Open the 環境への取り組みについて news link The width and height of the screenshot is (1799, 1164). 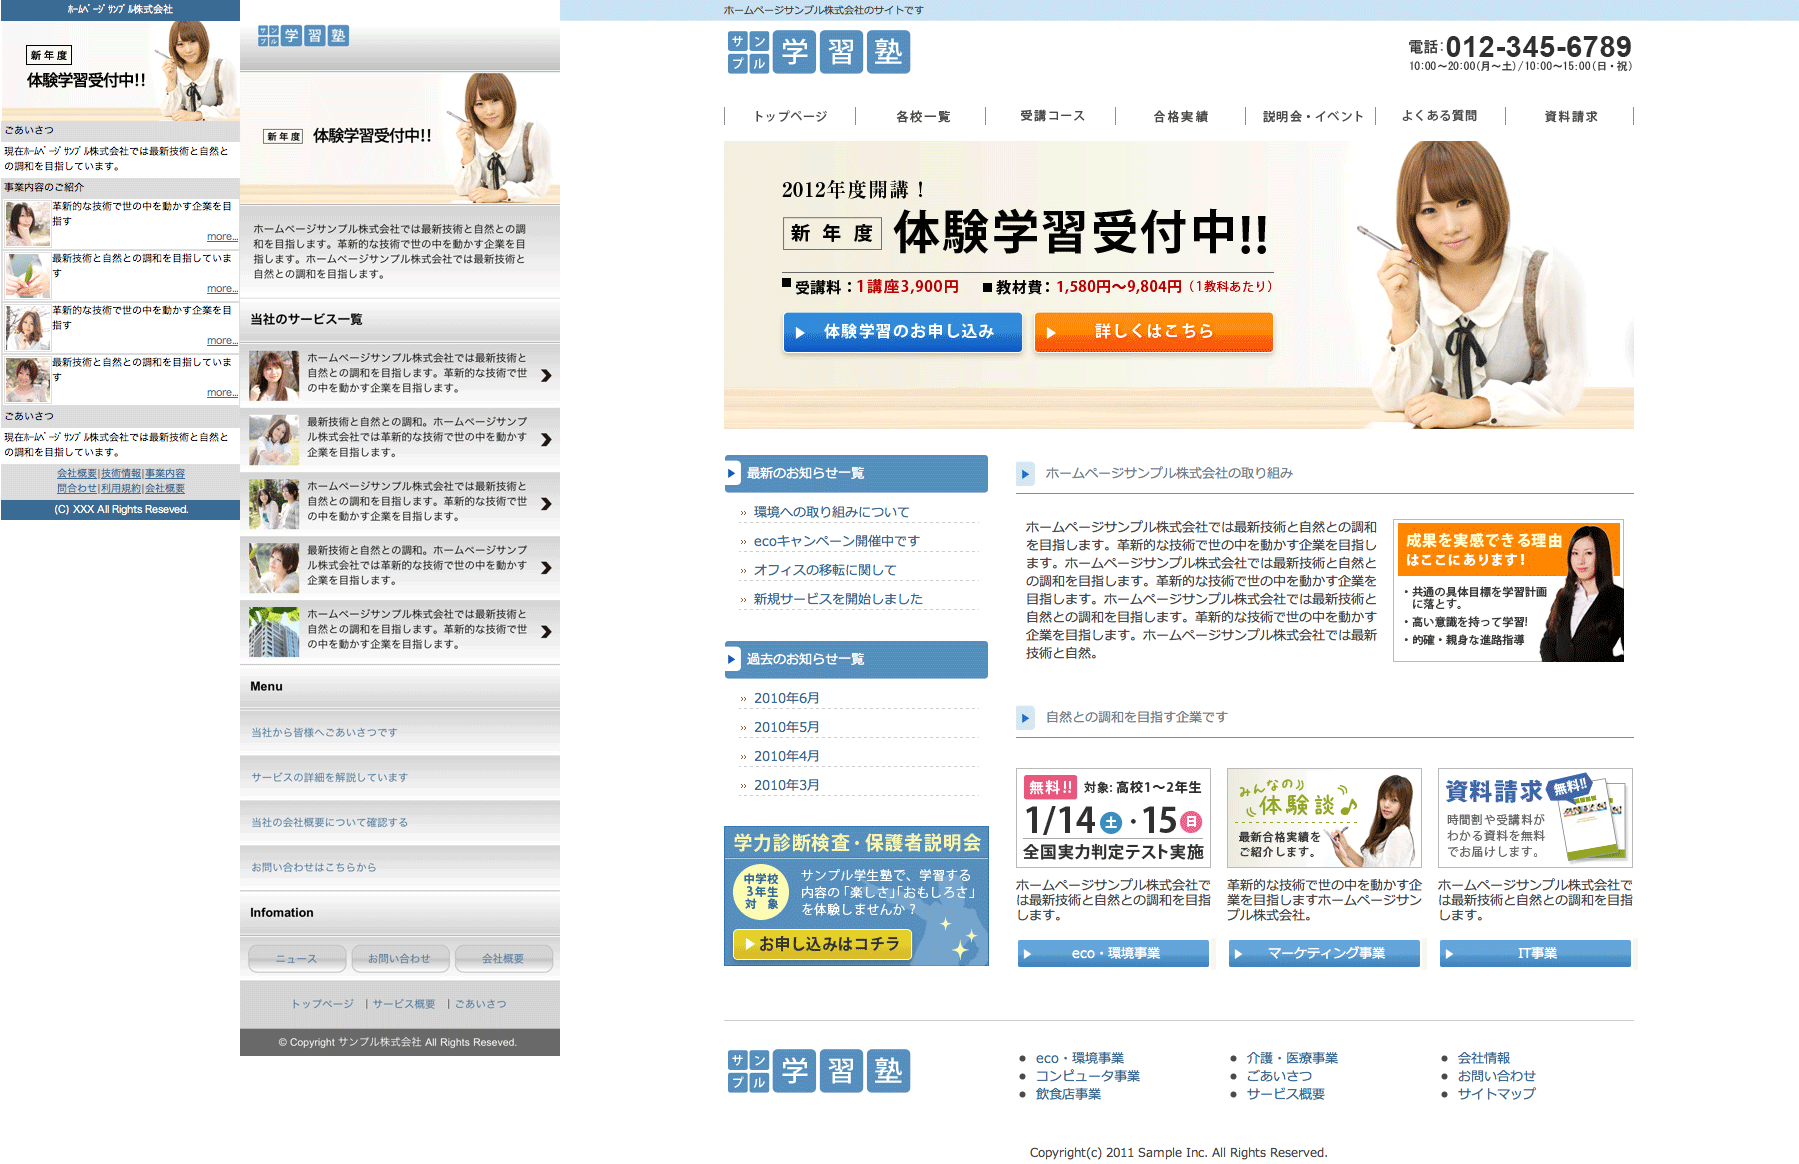(831, 512)
